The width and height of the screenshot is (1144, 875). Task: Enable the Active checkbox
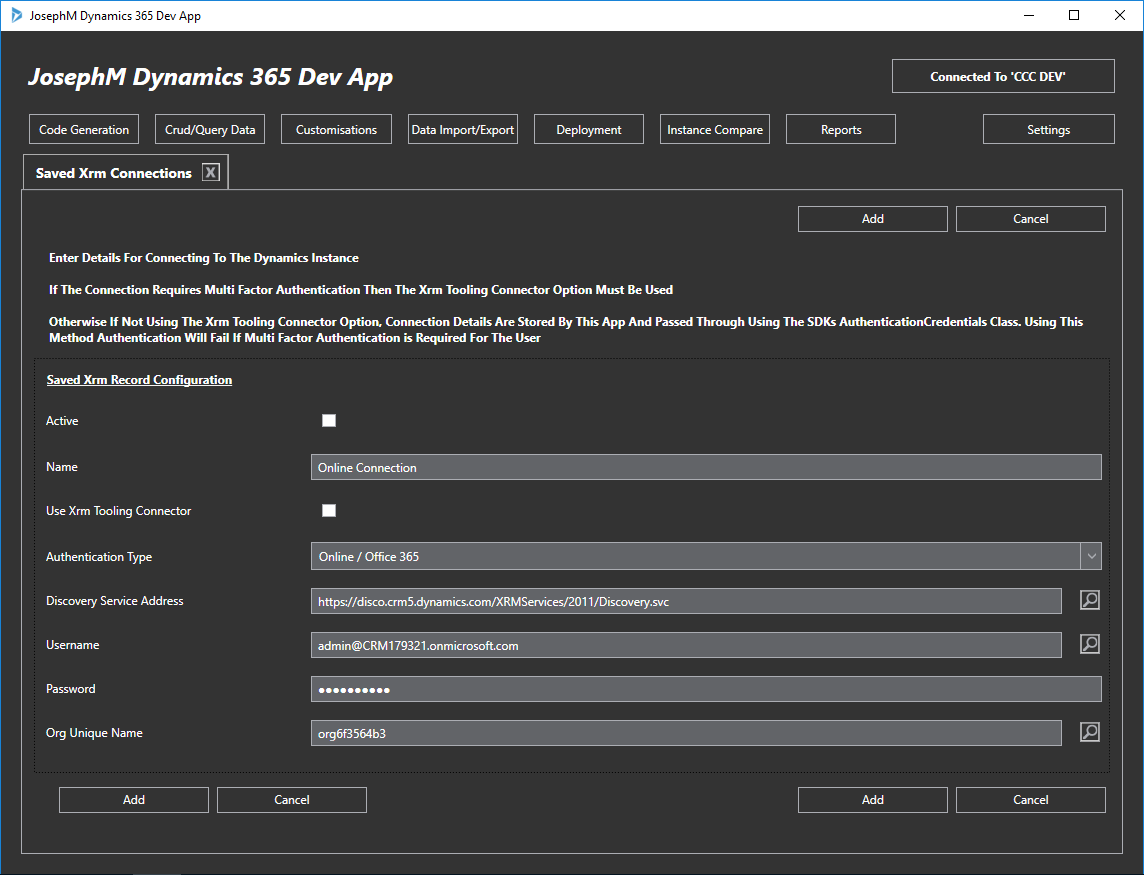tap(329, 421)
